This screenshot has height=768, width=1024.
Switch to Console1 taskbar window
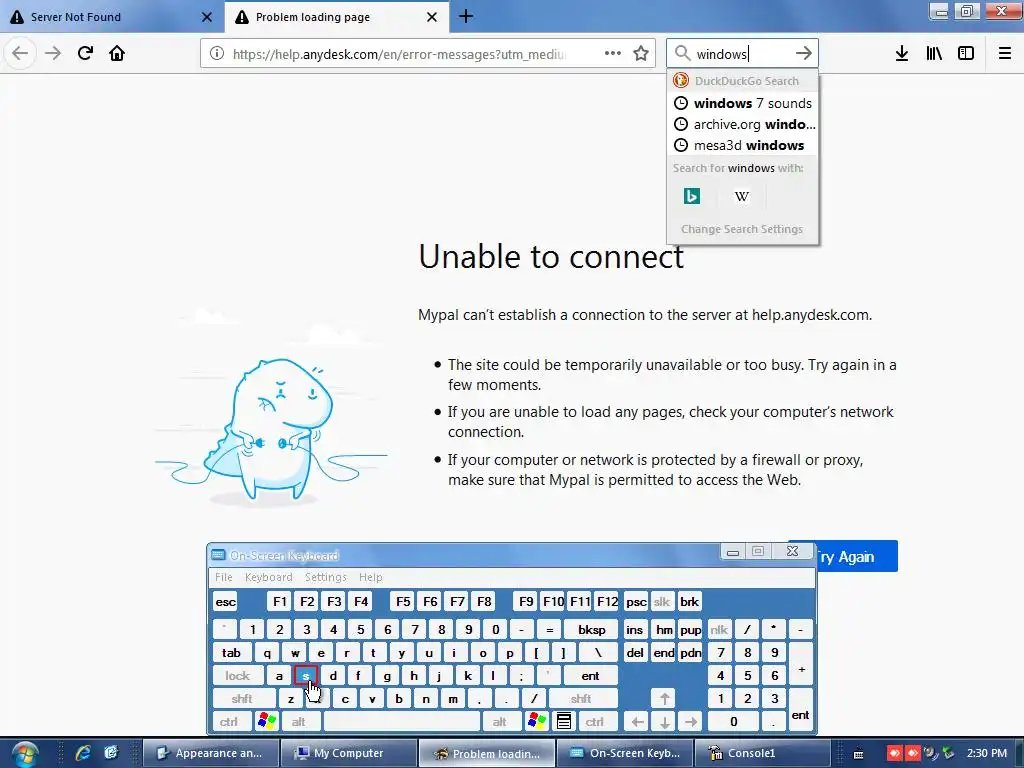click(x=762, y=753)
